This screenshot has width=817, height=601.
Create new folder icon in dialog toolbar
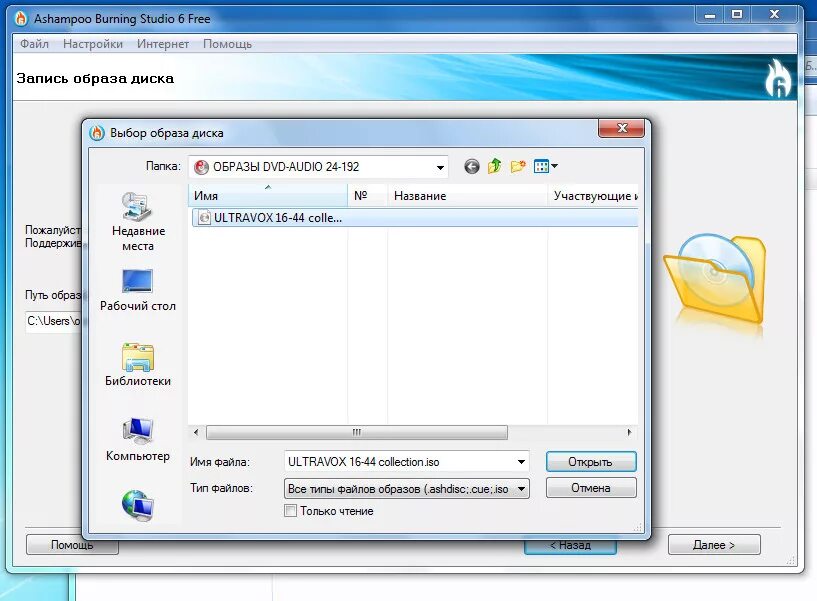point(518,166)
